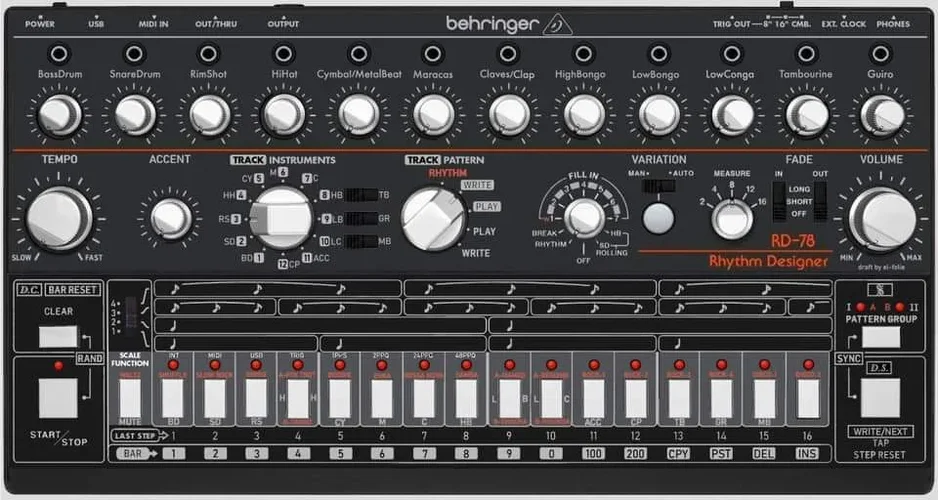Toggle step 16 button
Image resolution: width=938 pixels, height=500 pixels.
pyautogui.click(x=808, y=398)
